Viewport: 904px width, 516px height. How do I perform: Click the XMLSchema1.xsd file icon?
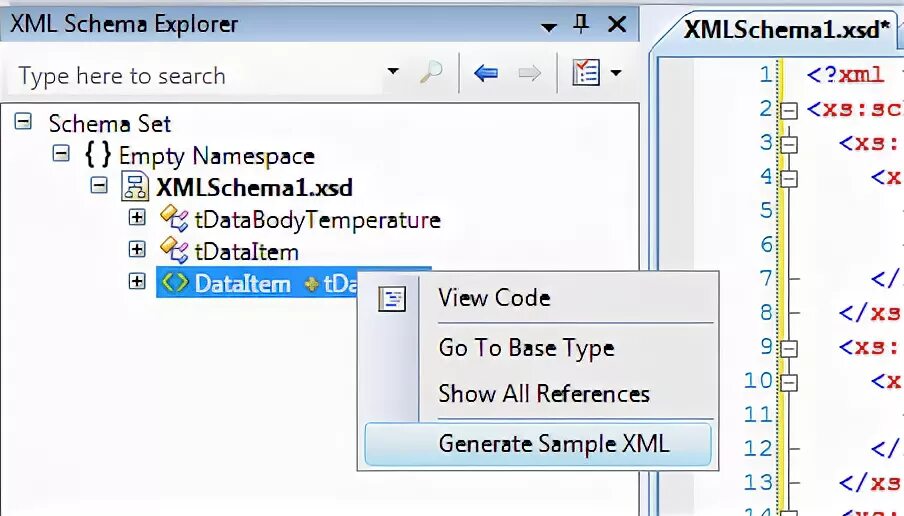pyautogui.click(x=135, y=187)
